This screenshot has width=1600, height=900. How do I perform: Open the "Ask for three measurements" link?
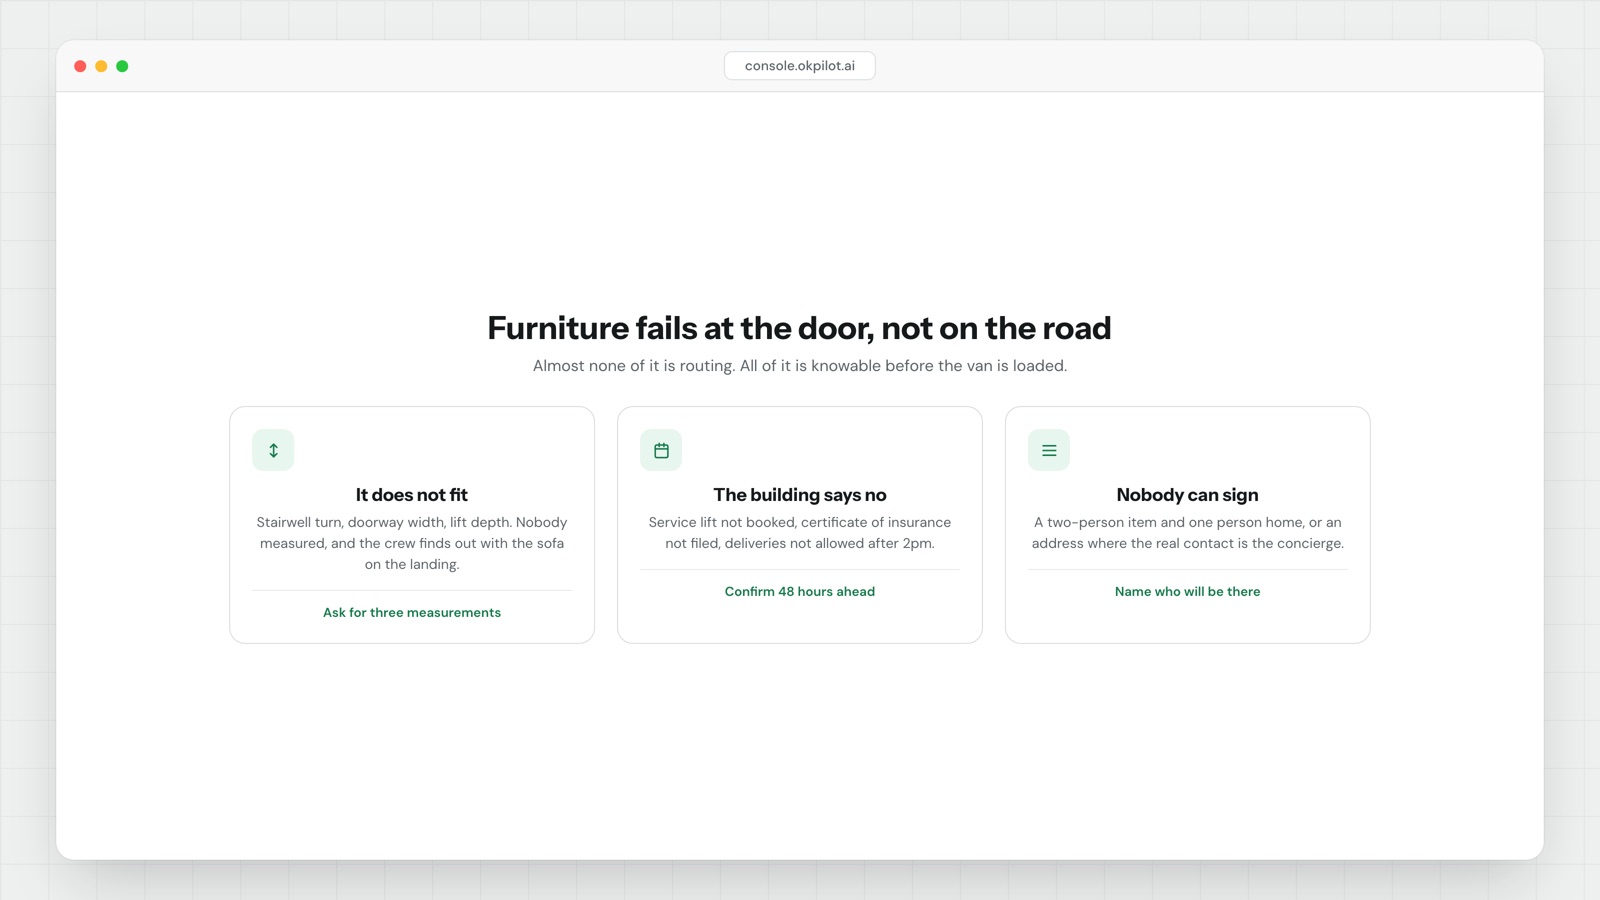[x=412, y=612]
